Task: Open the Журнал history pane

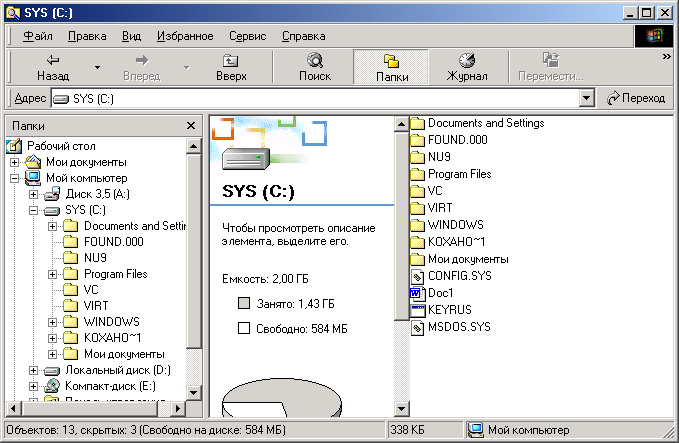Action: (467, 67)
